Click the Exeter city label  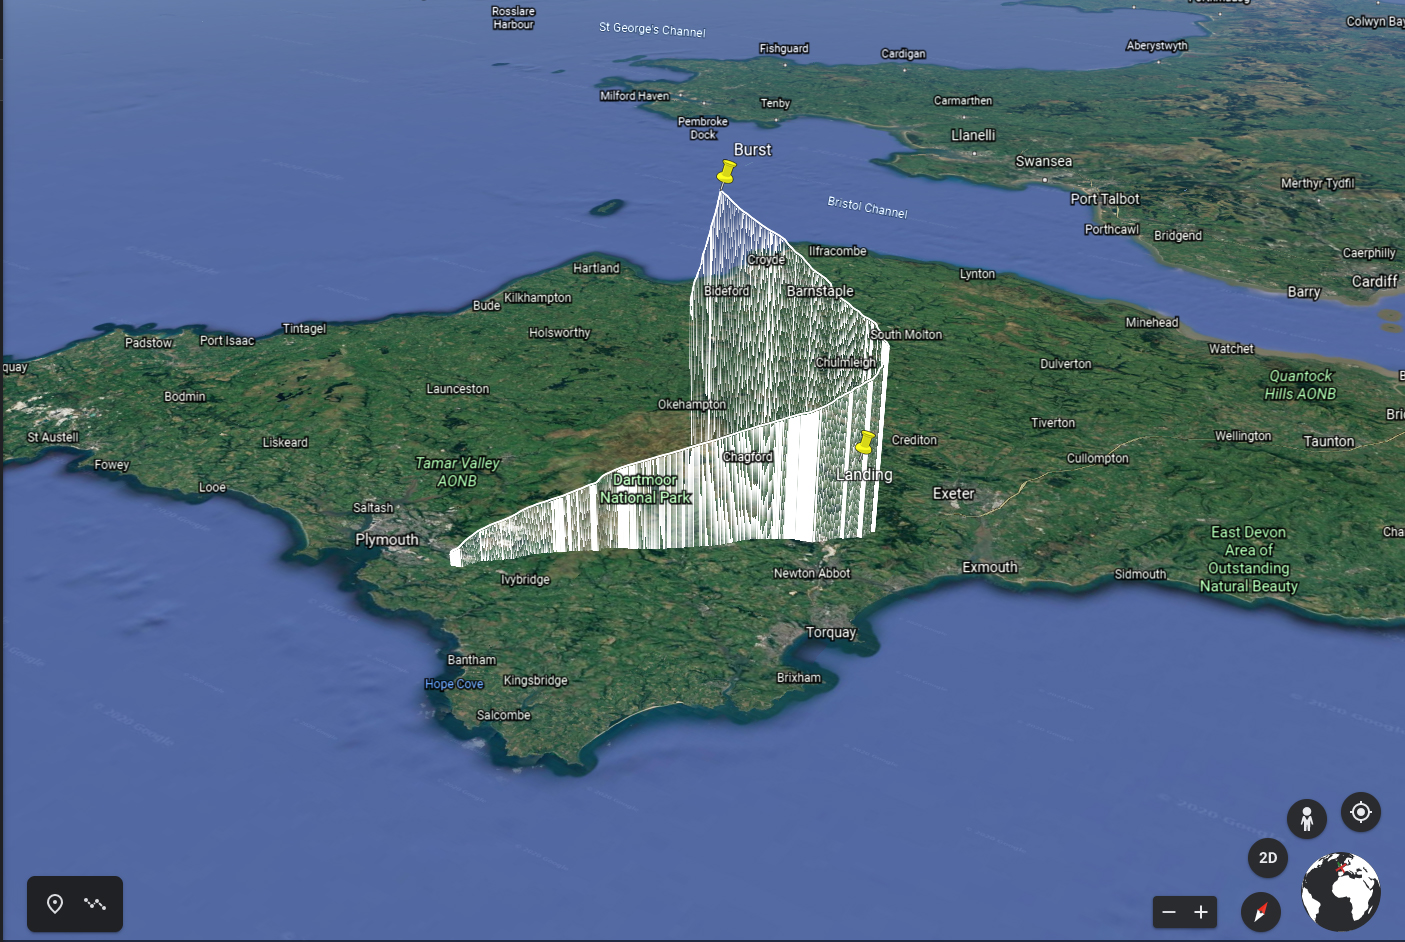point(954,494)
